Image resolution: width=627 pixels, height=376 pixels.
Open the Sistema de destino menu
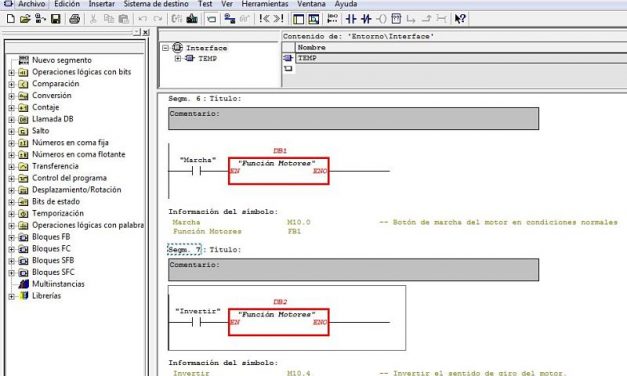click(x=156, y=4)
